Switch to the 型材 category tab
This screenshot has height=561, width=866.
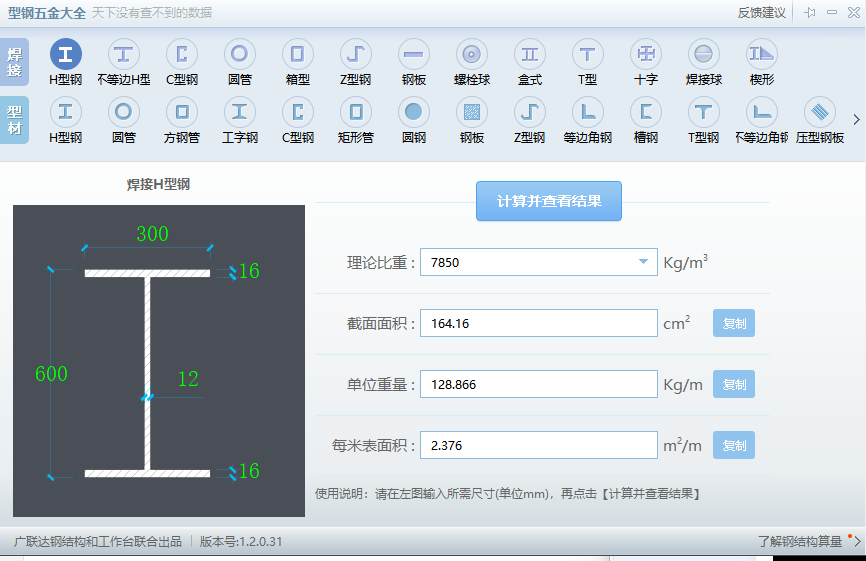pyautogui.click(x=14, y=120)
